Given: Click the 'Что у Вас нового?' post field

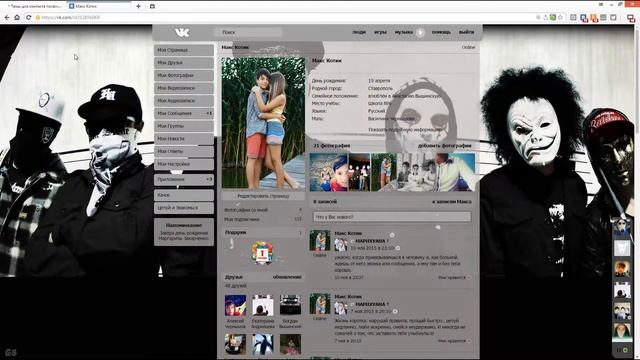Looking at the screenshot, I should pyautogui.click(x=392, y=217).
